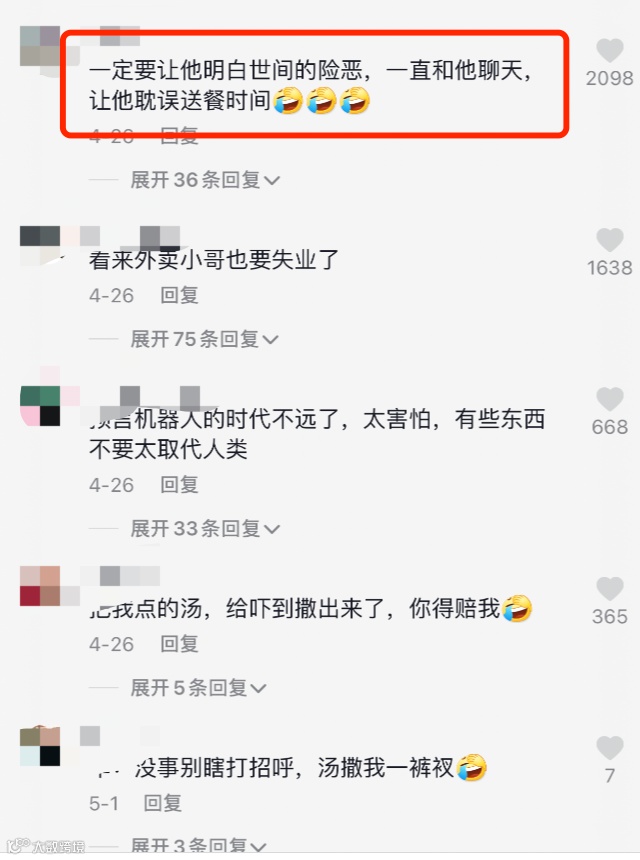Tap the heart showing 365 likes
640x860 pixels.
(x=609, y=589)
